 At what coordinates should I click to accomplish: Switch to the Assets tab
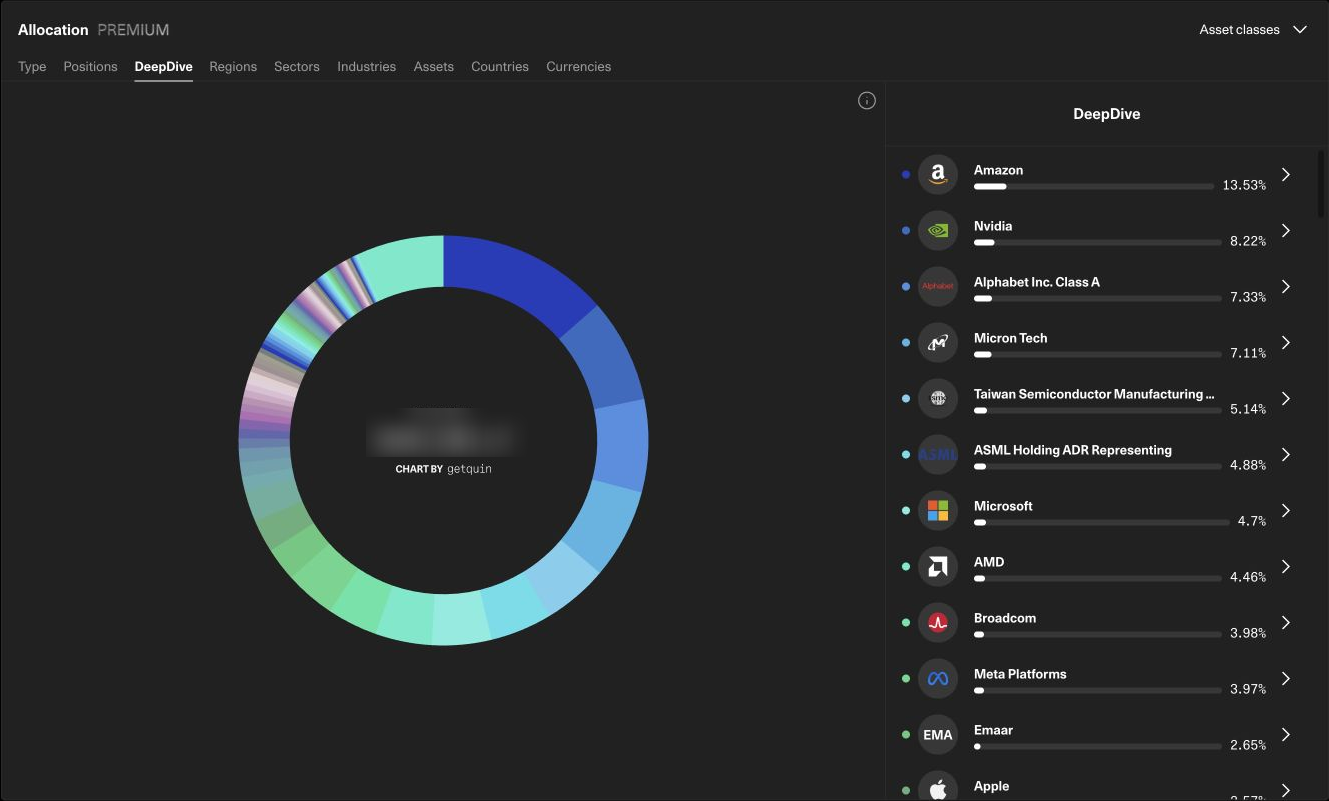click(x=434, y=66)
